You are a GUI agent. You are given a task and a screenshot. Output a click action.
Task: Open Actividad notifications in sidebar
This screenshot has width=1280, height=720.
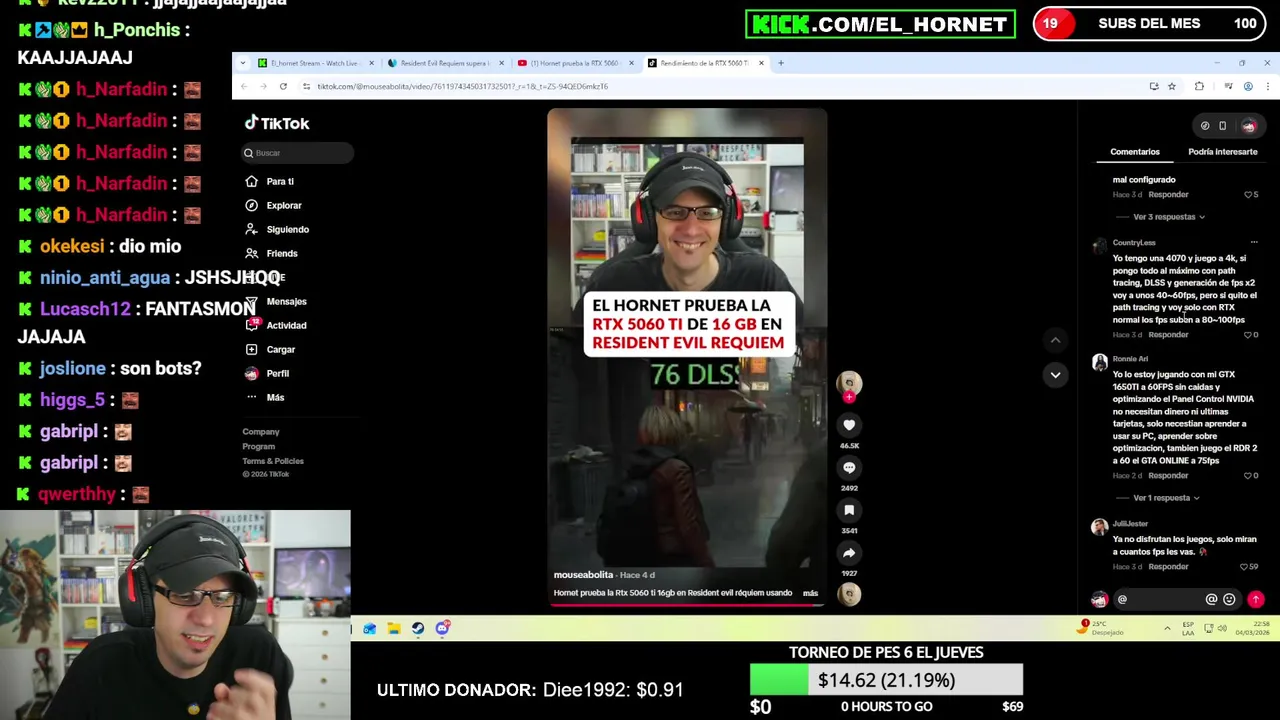tap(276, 325)
